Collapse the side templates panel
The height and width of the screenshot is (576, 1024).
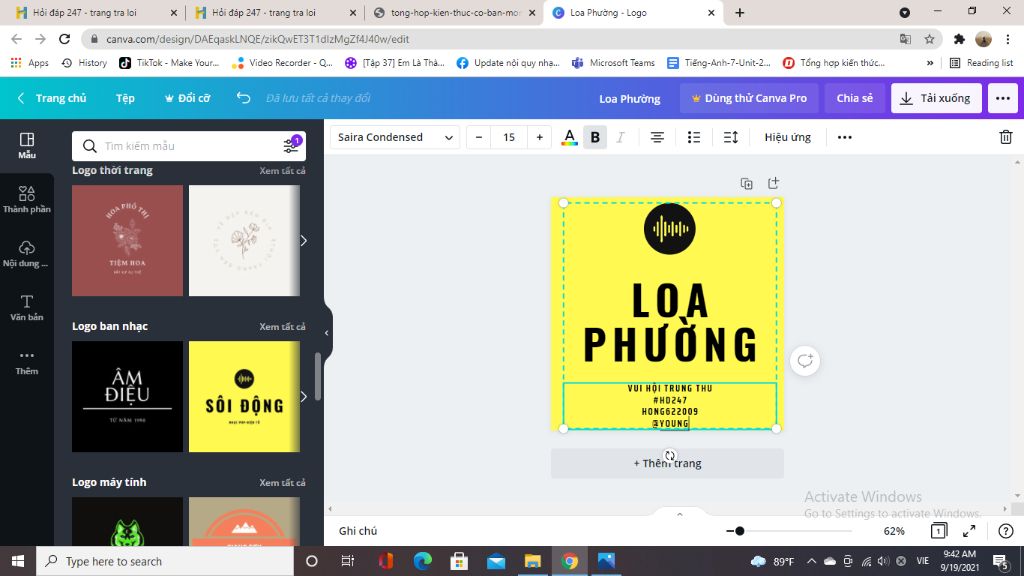327,333
